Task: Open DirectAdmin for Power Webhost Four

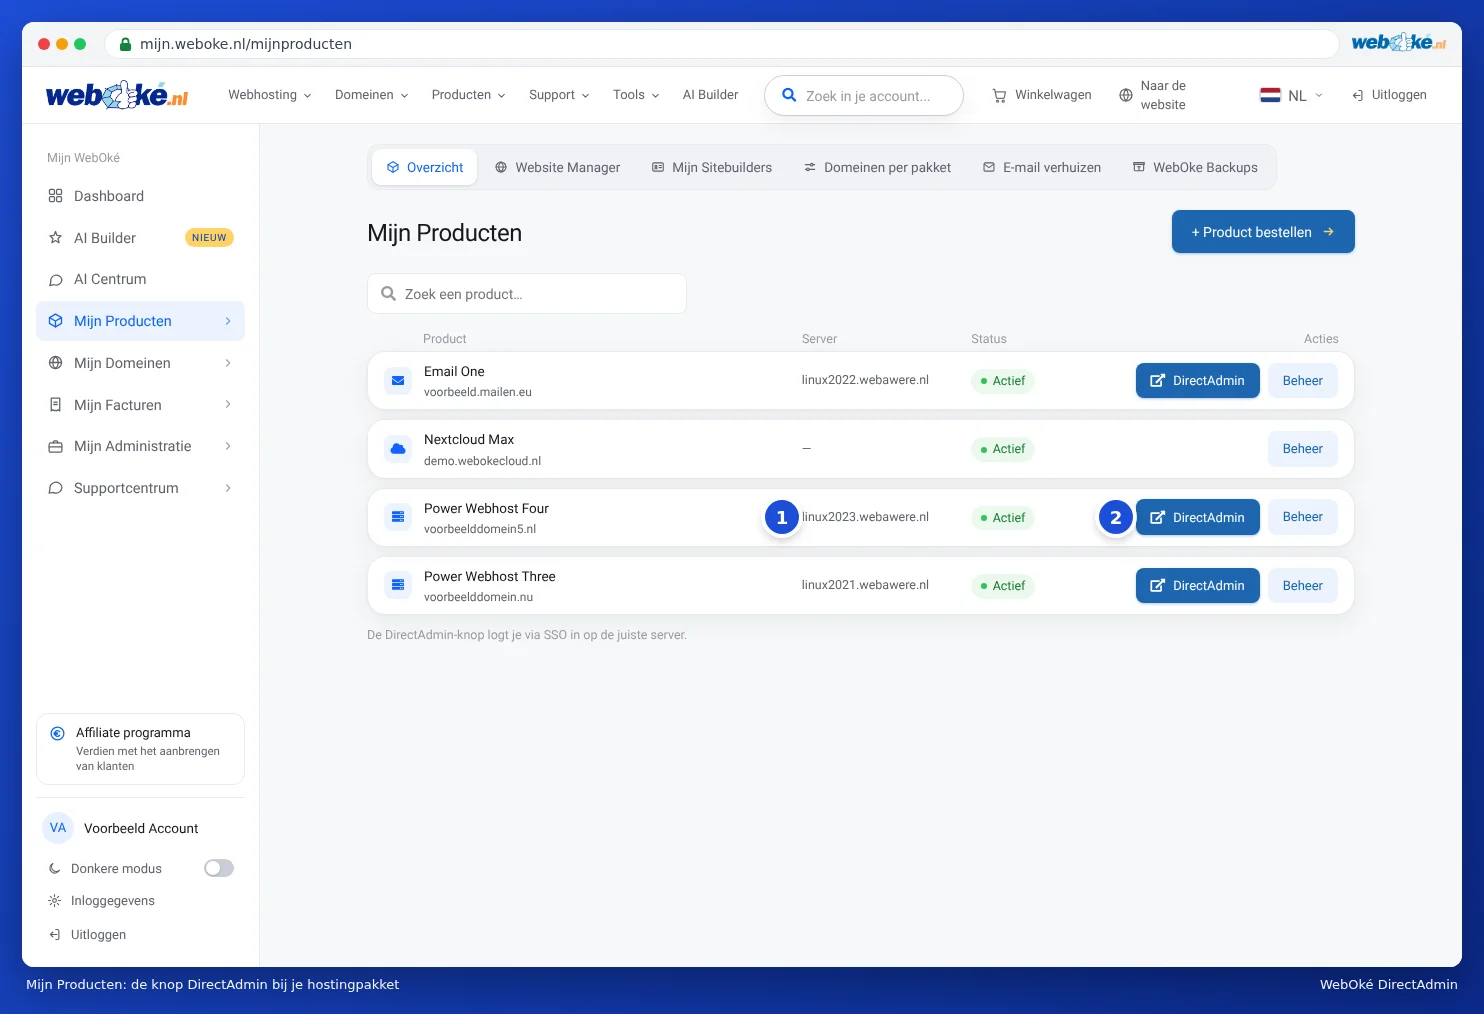Action: [x=1198, y=517]
